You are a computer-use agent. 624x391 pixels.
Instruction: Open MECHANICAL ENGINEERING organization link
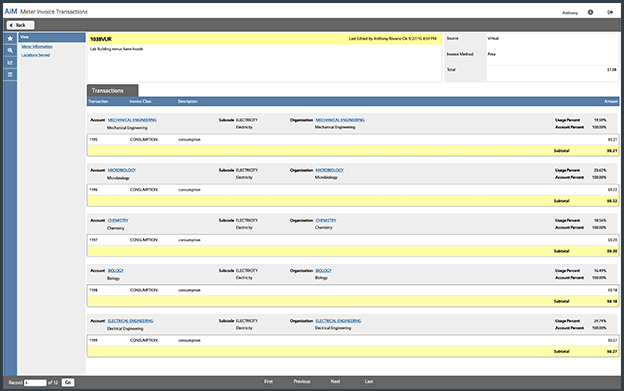point(340,120)
